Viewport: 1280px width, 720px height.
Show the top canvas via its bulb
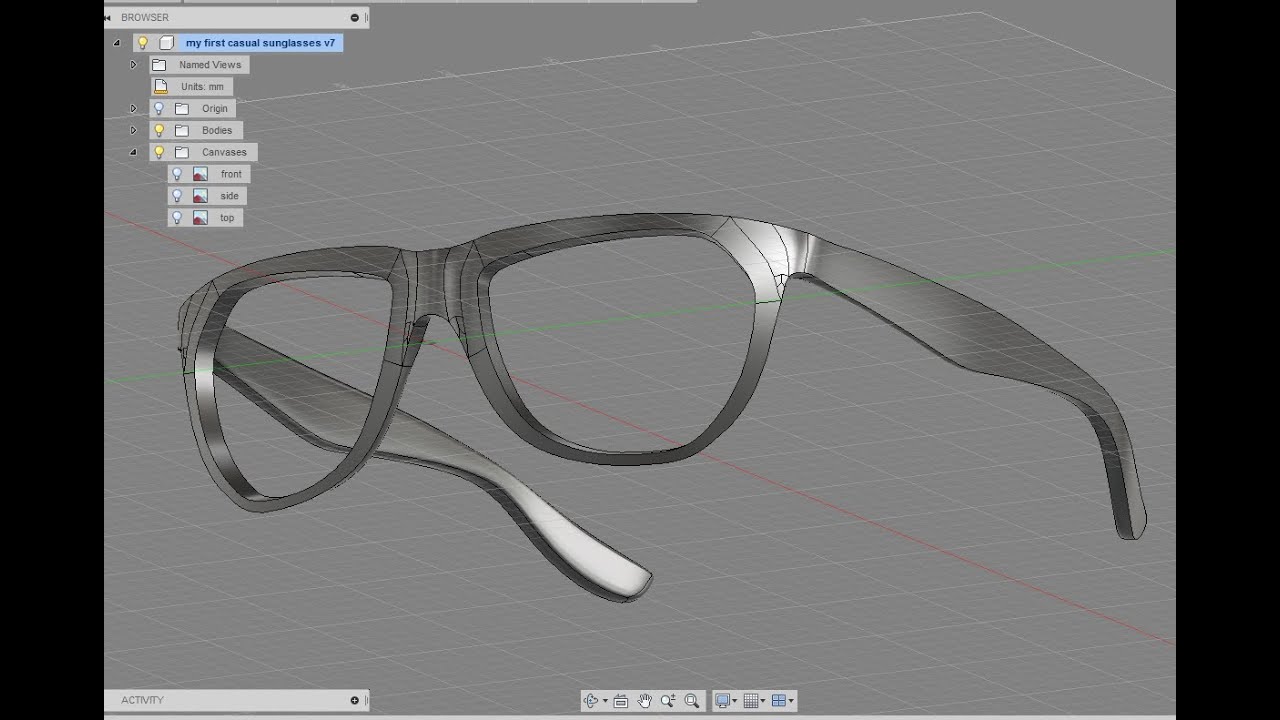pos(177,218)
